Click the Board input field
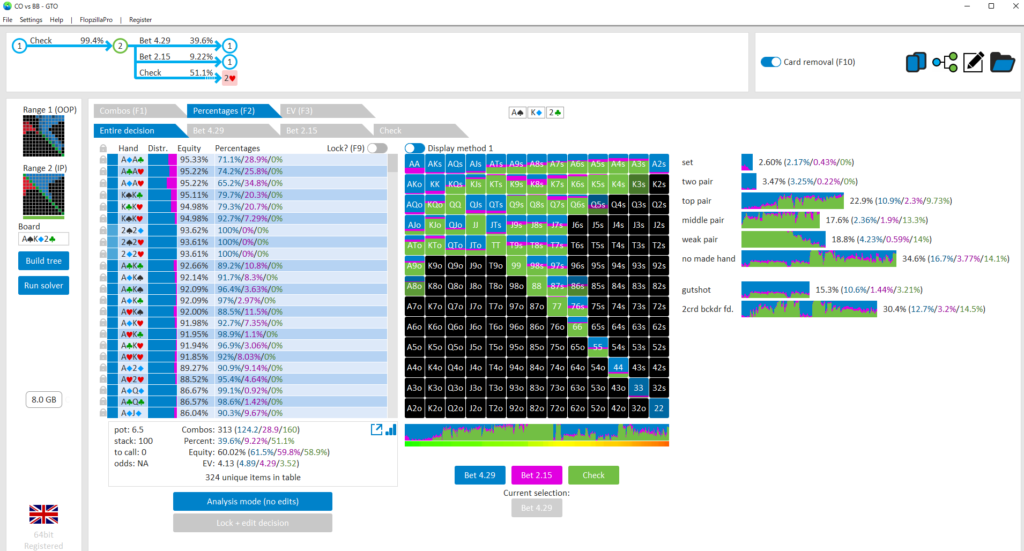Screen dimensions: 1024x551 (43, 239)
